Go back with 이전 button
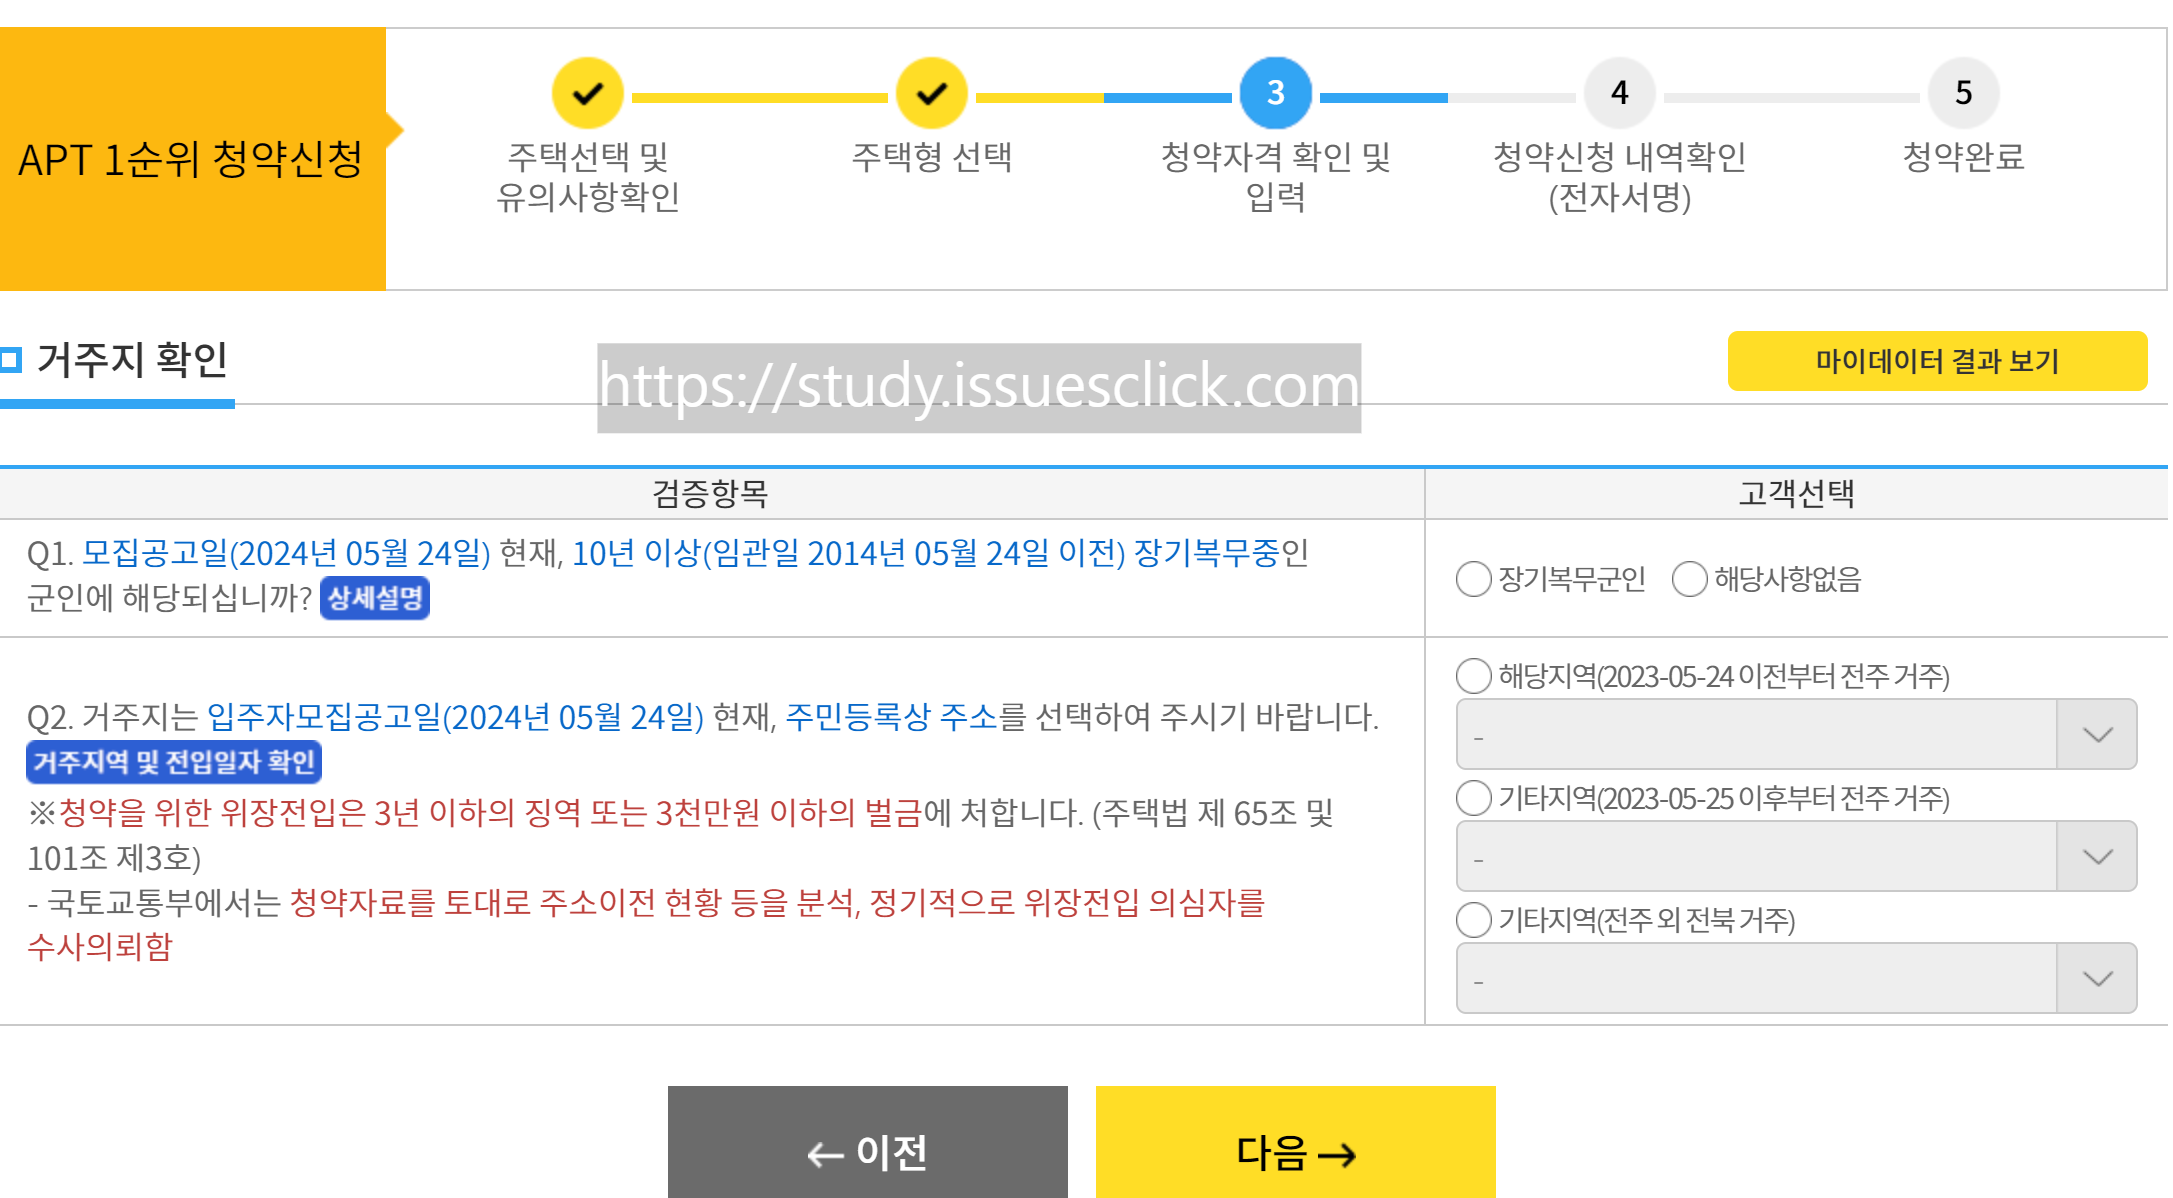The image size is (2173, 1198). point(868,1142)
